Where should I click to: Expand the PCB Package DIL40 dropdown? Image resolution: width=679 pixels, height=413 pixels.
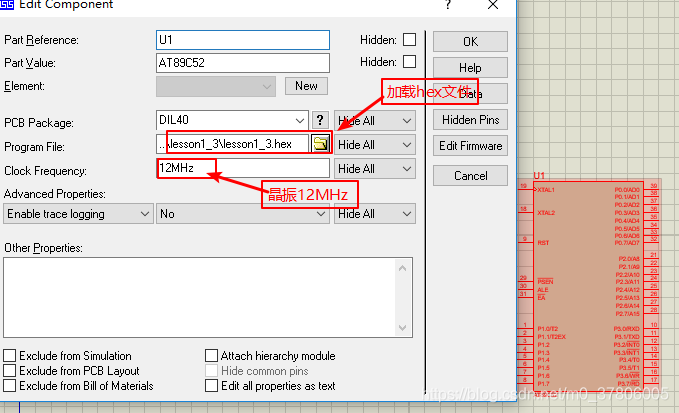point(299,120)
